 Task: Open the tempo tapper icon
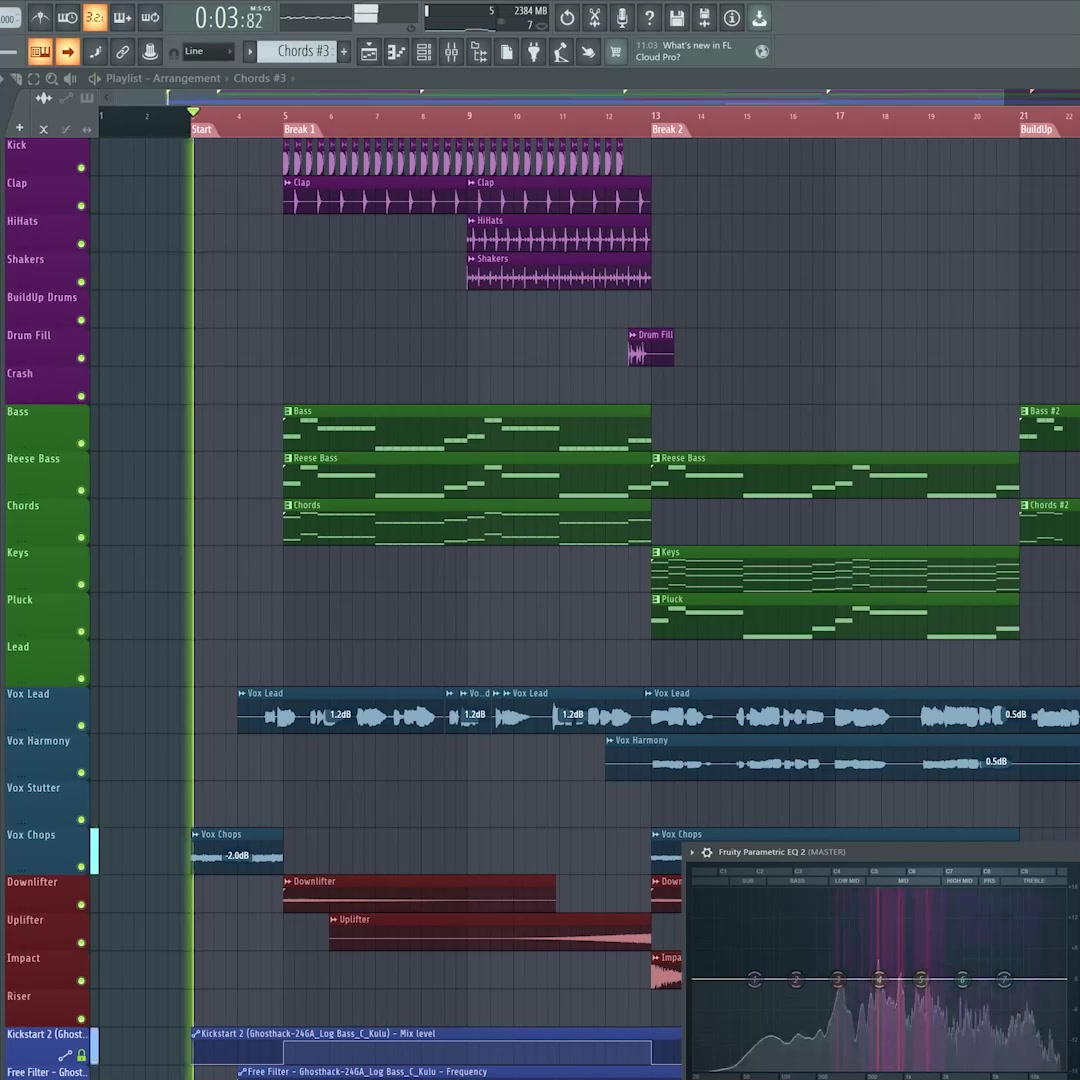click(561, 52)
